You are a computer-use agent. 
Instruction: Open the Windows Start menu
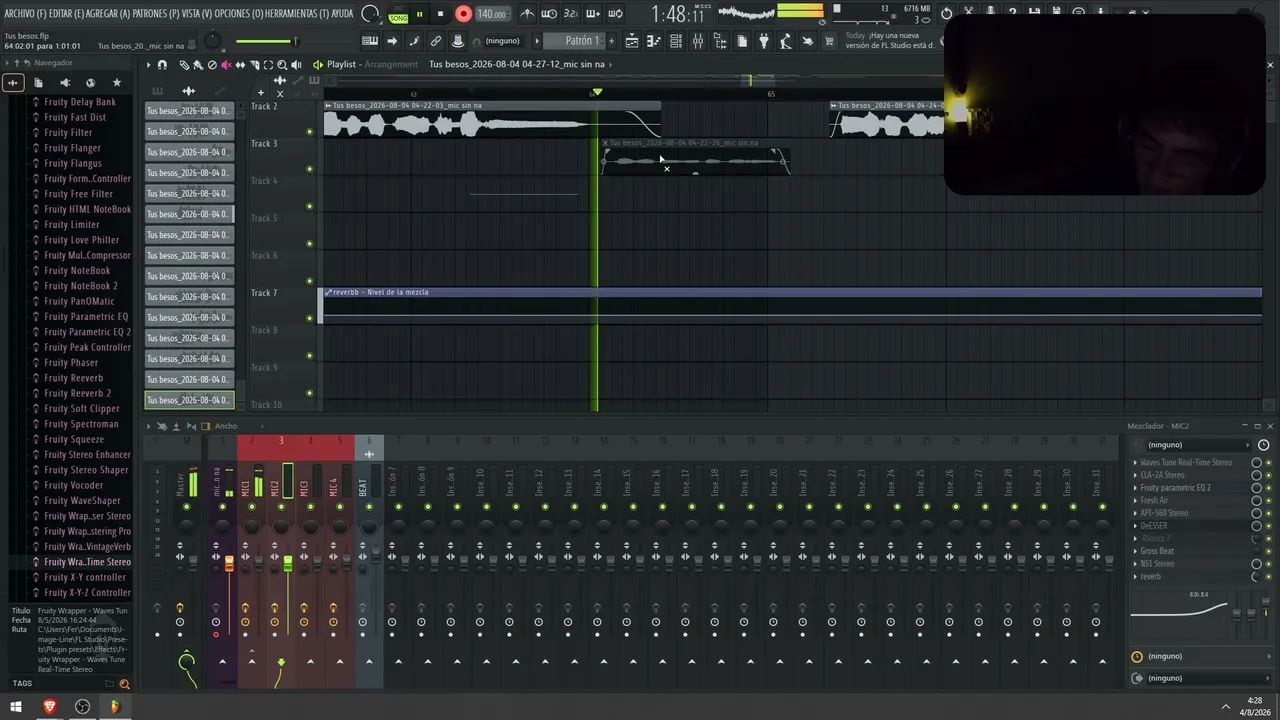(x=16, y=706)
